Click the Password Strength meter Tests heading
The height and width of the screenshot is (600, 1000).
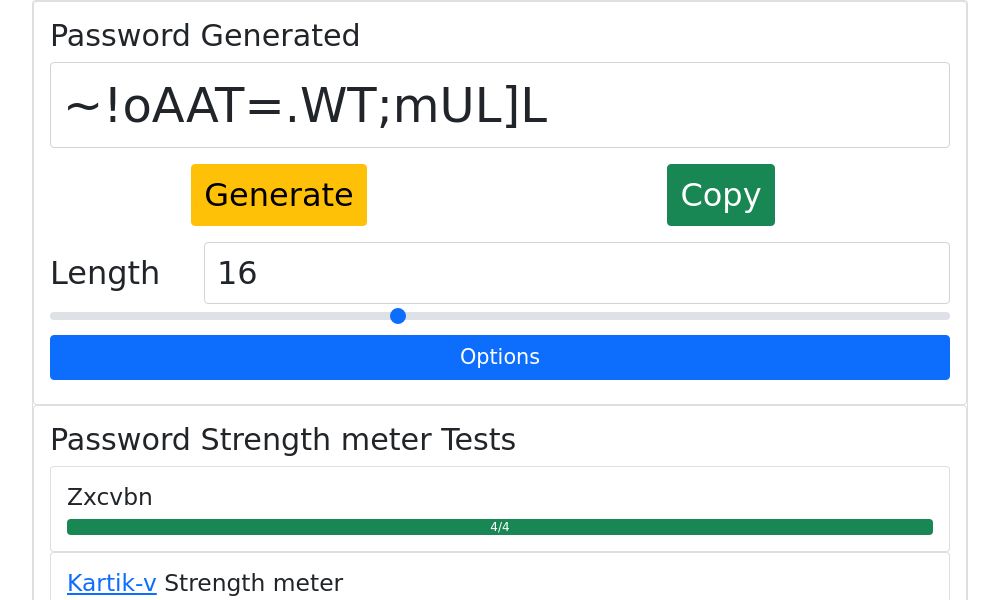[283, 440]
